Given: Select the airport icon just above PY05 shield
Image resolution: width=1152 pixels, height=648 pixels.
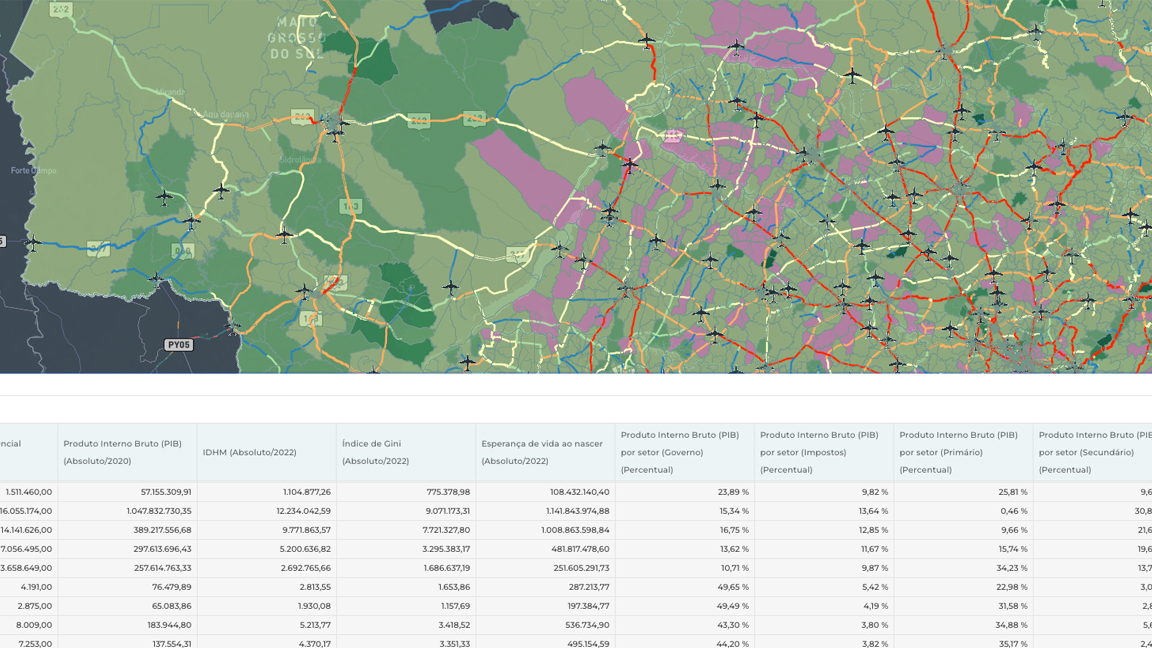Looking at the screenshot, I should [232, 326].
